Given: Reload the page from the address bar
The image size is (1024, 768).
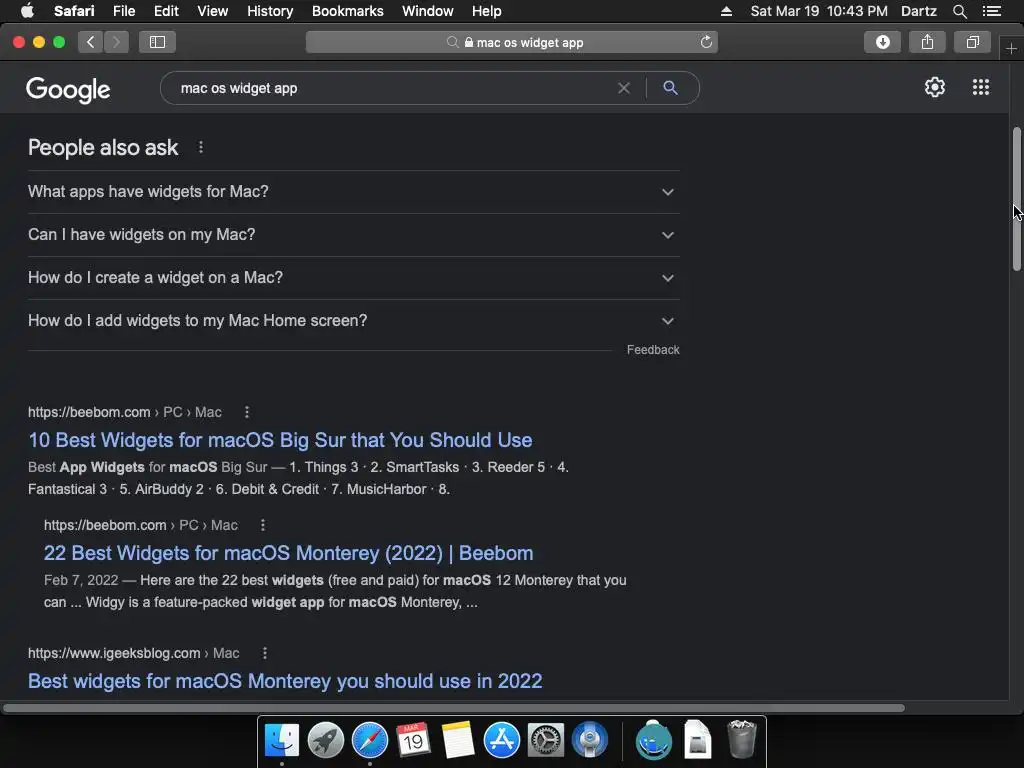Looking at the screenshot, I should (706, 42).
